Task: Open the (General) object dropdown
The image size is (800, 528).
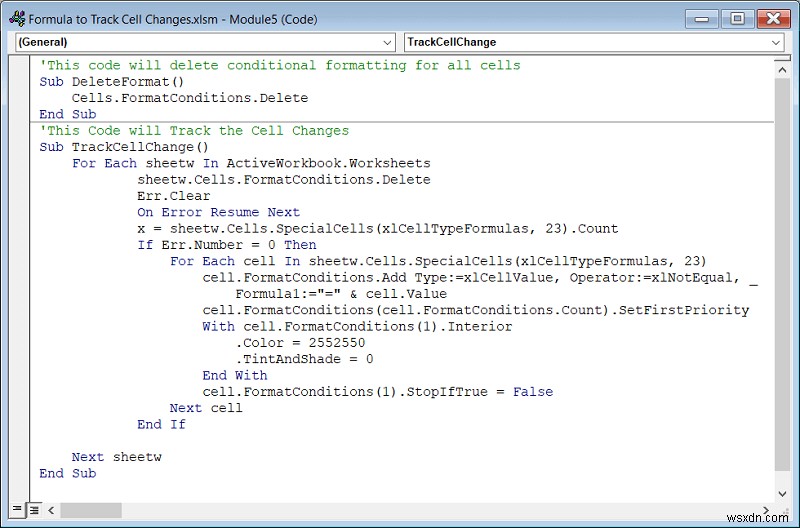Action: 205,42
